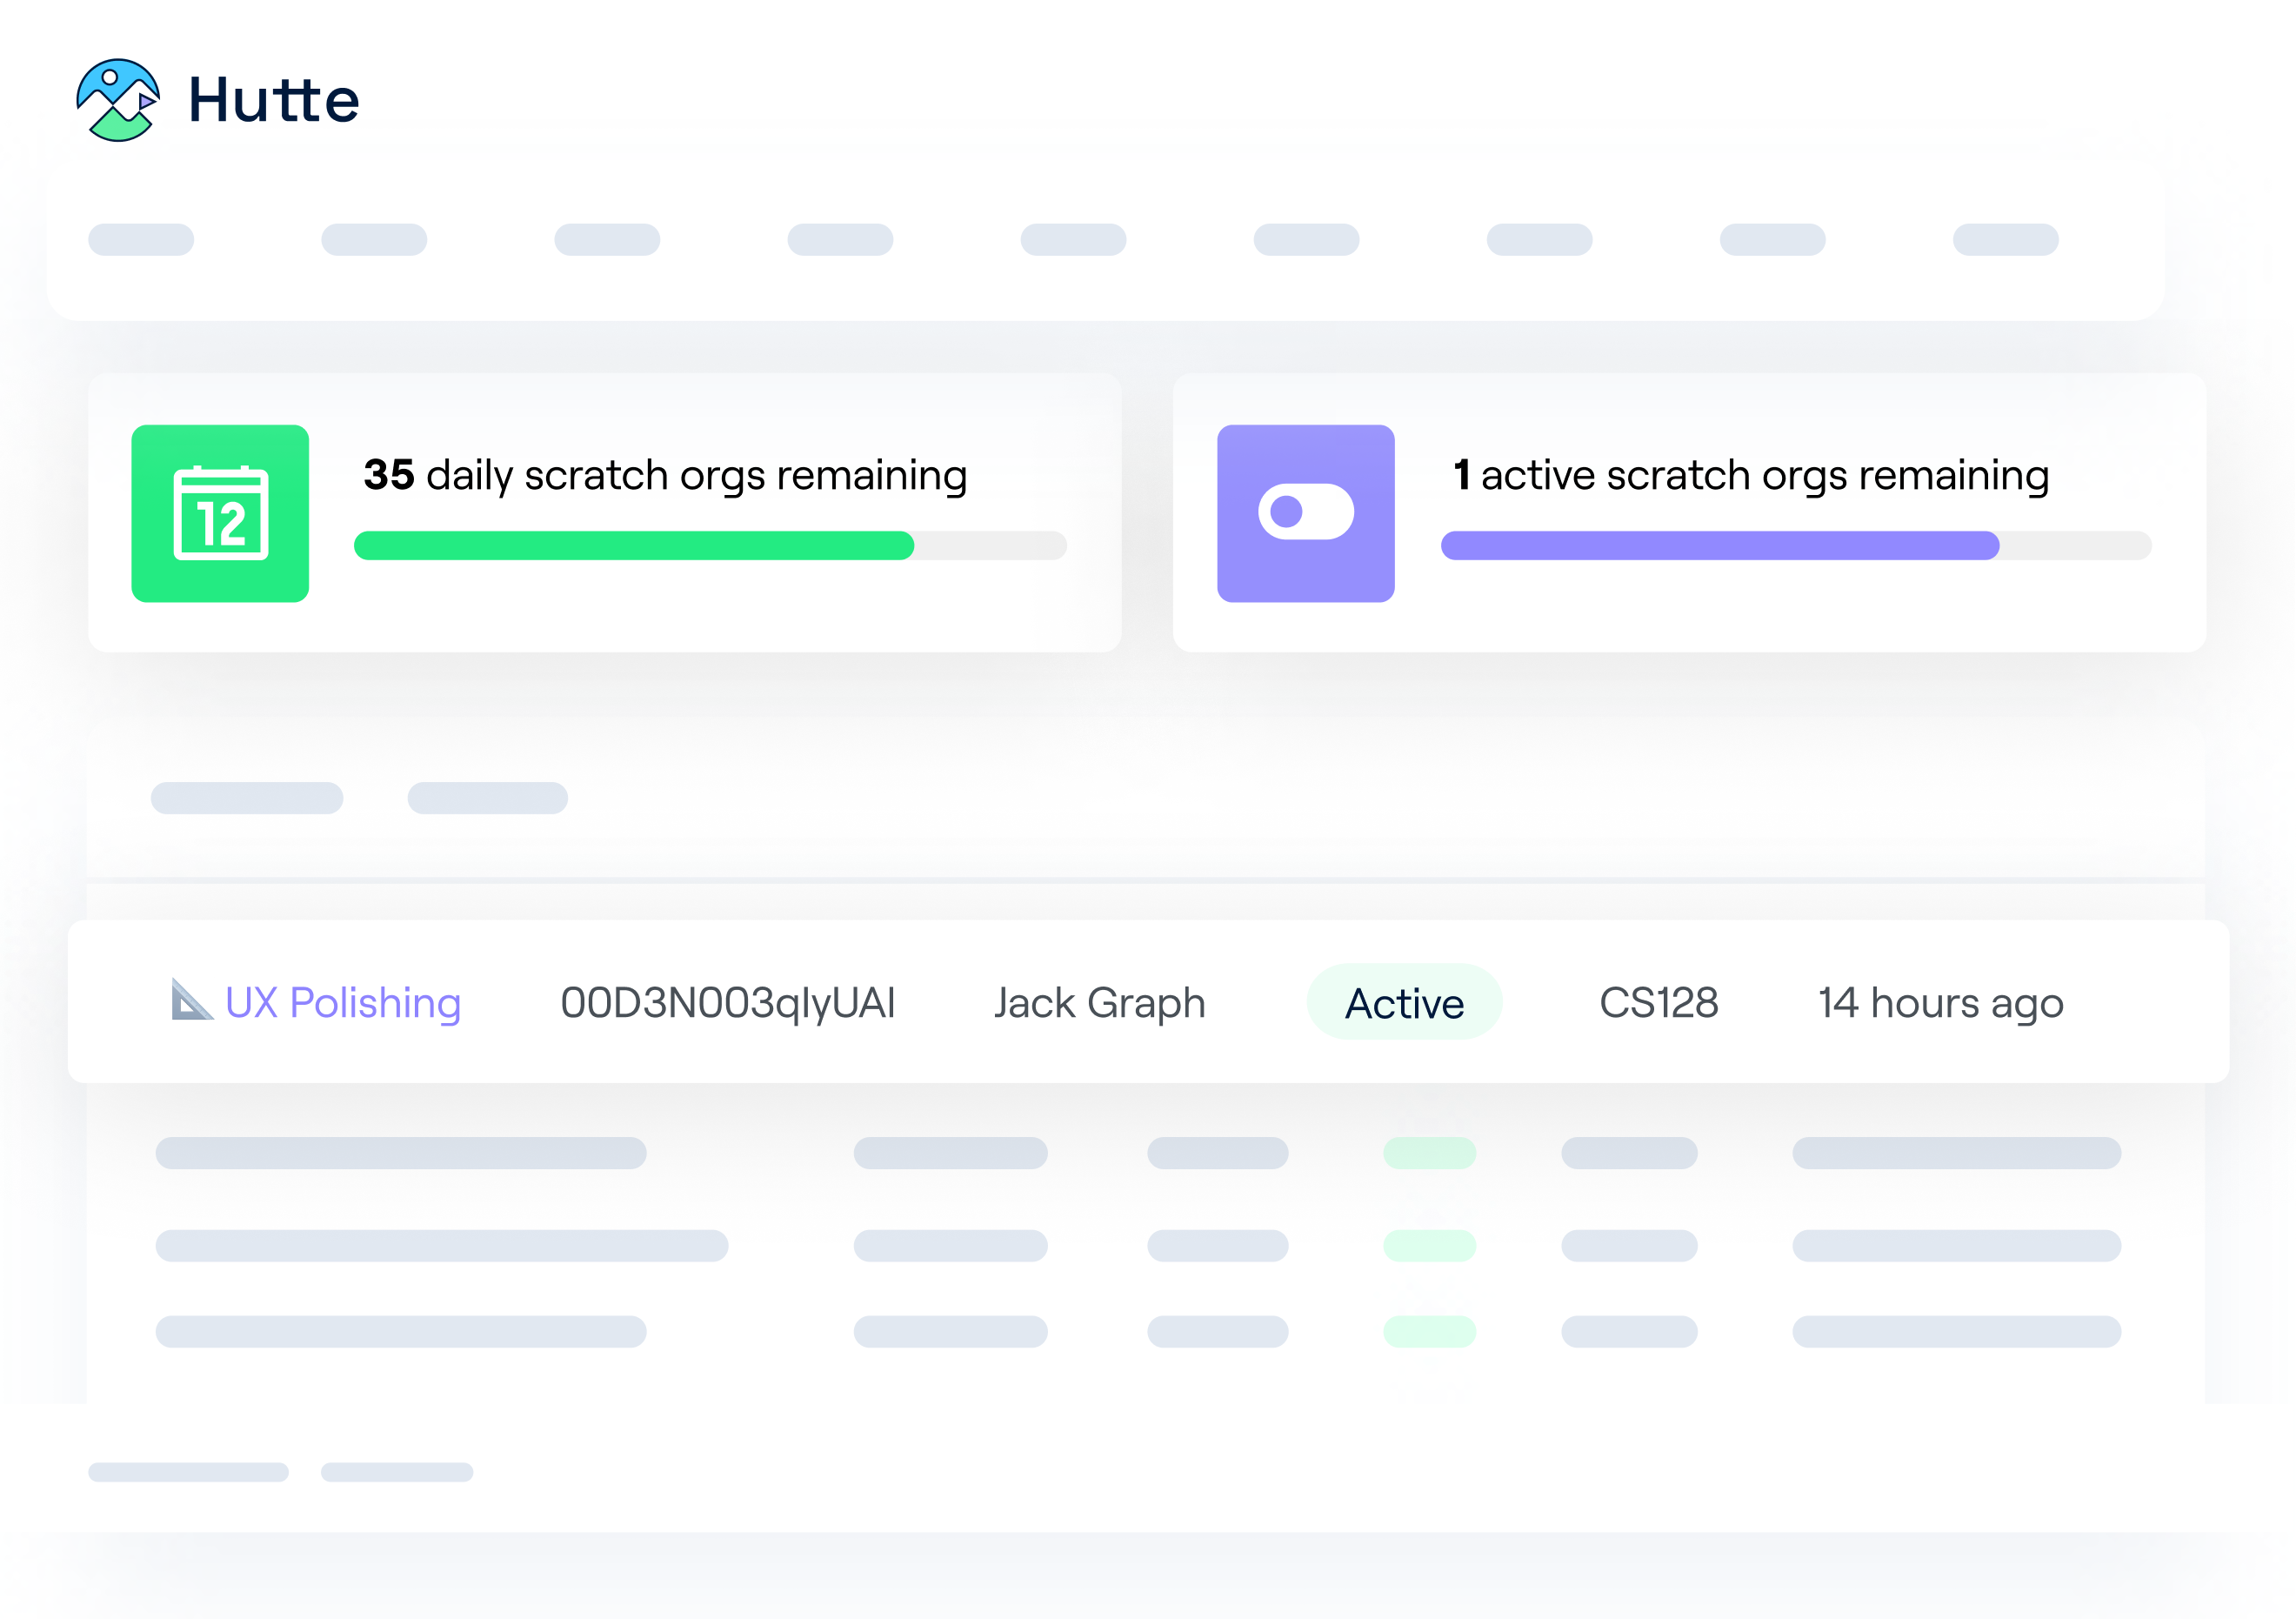Click the Jack Graph owner name

tap(1099, 1002)
